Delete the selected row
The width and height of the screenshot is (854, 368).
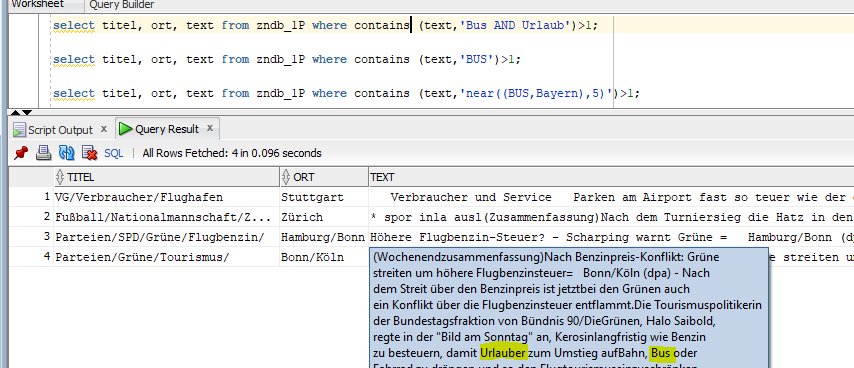point(89,153)
